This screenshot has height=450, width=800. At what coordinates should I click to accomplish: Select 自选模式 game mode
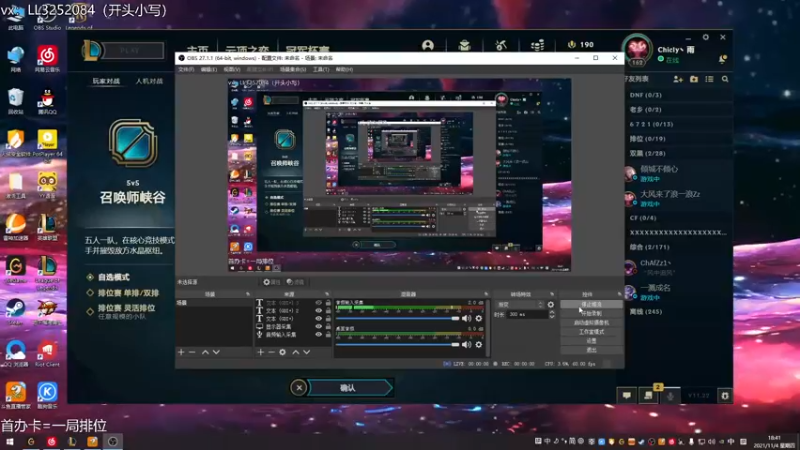[x=113, y=277]
